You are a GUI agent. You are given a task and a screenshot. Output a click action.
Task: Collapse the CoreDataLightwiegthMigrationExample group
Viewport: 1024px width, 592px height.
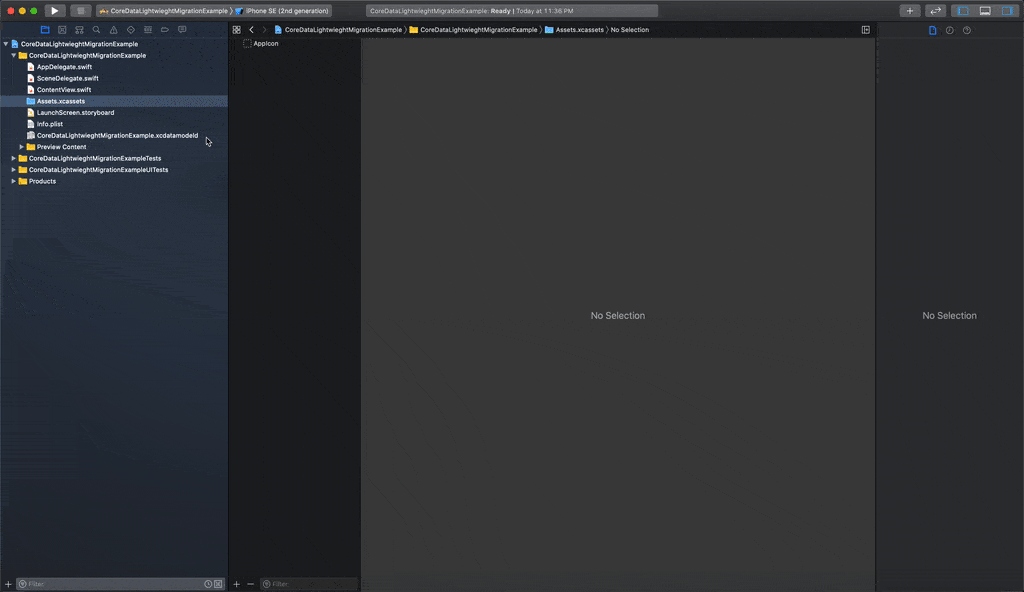click(12, 55)
